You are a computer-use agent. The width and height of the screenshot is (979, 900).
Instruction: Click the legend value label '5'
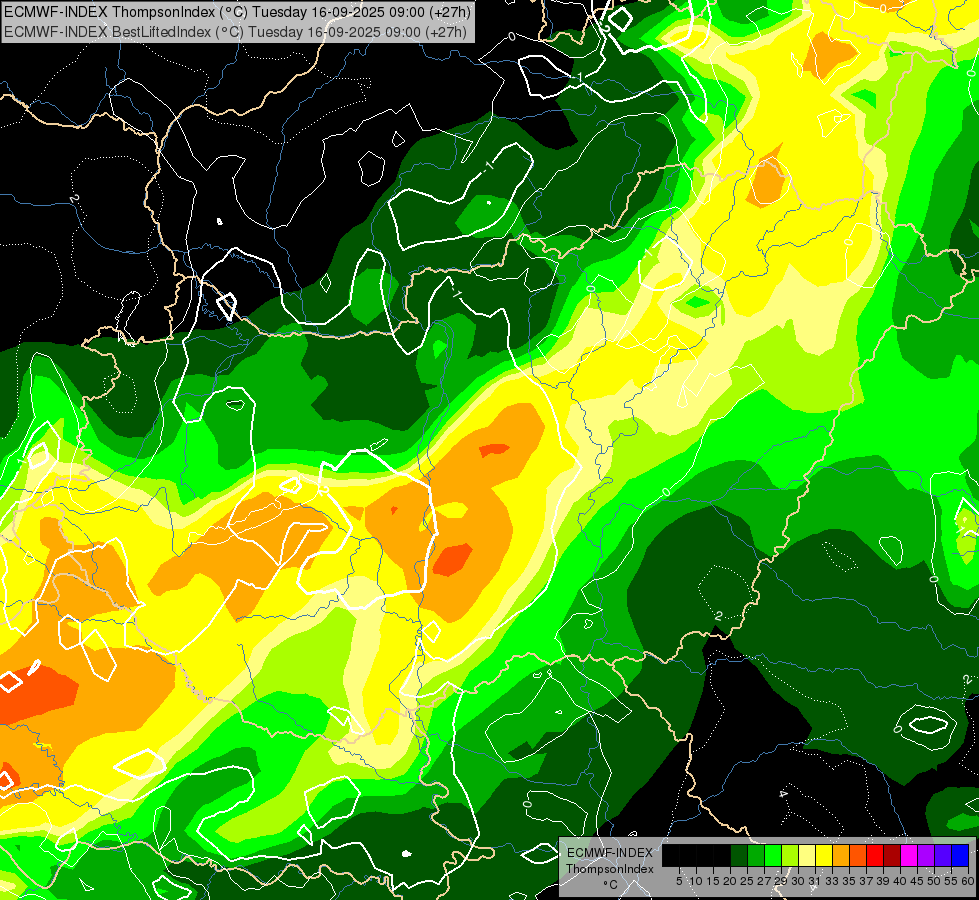click(x=679, y=881)
